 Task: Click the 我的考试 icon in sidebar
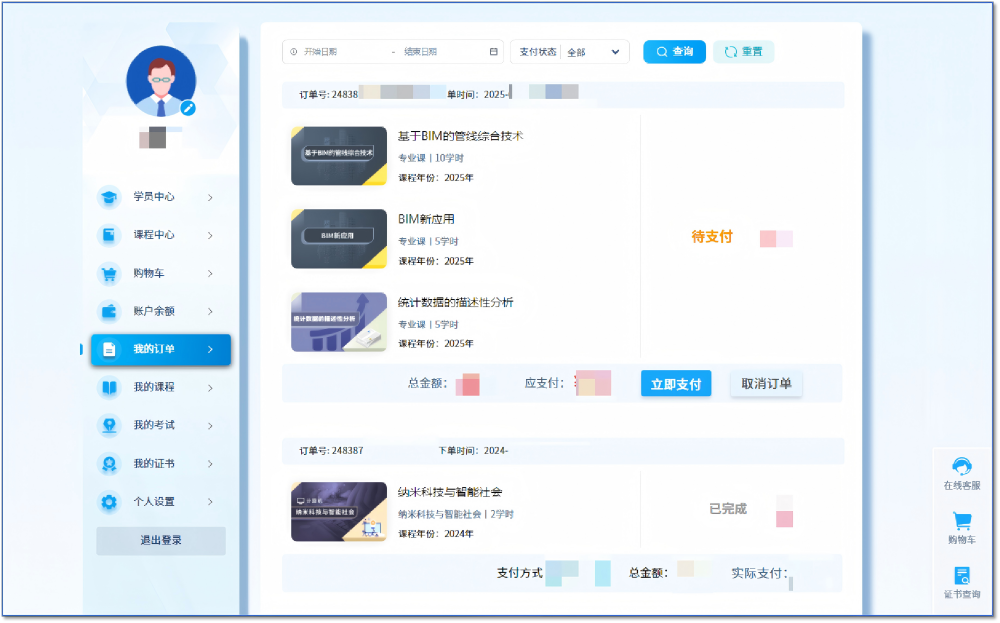click(108, 425)
